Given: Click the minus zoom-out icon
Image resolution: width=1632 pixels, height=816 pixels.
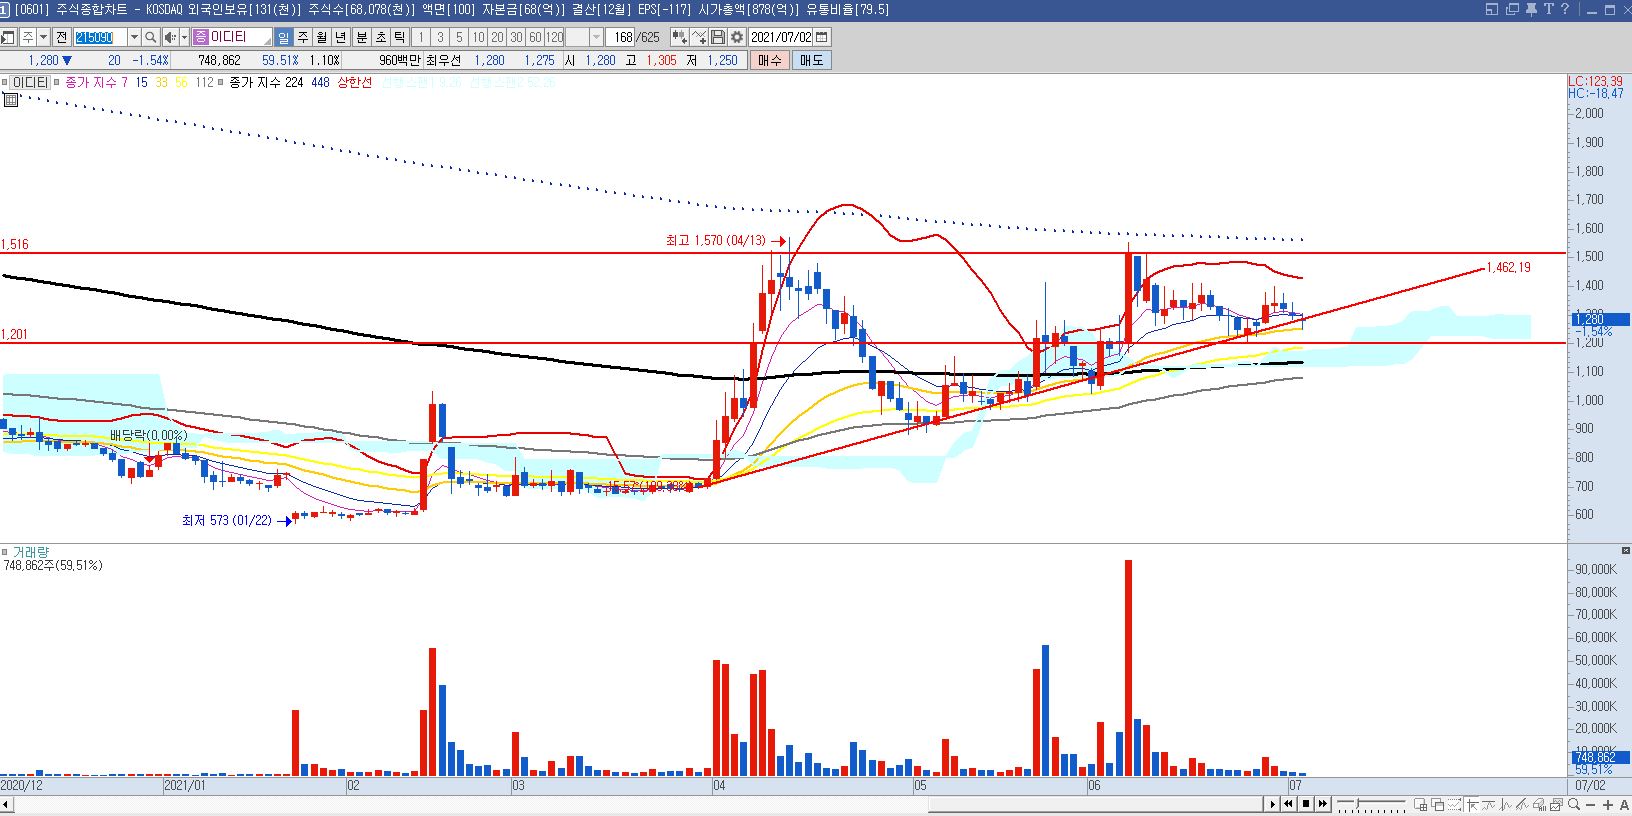Looking at the screenshot, I should pos(1589,804).
